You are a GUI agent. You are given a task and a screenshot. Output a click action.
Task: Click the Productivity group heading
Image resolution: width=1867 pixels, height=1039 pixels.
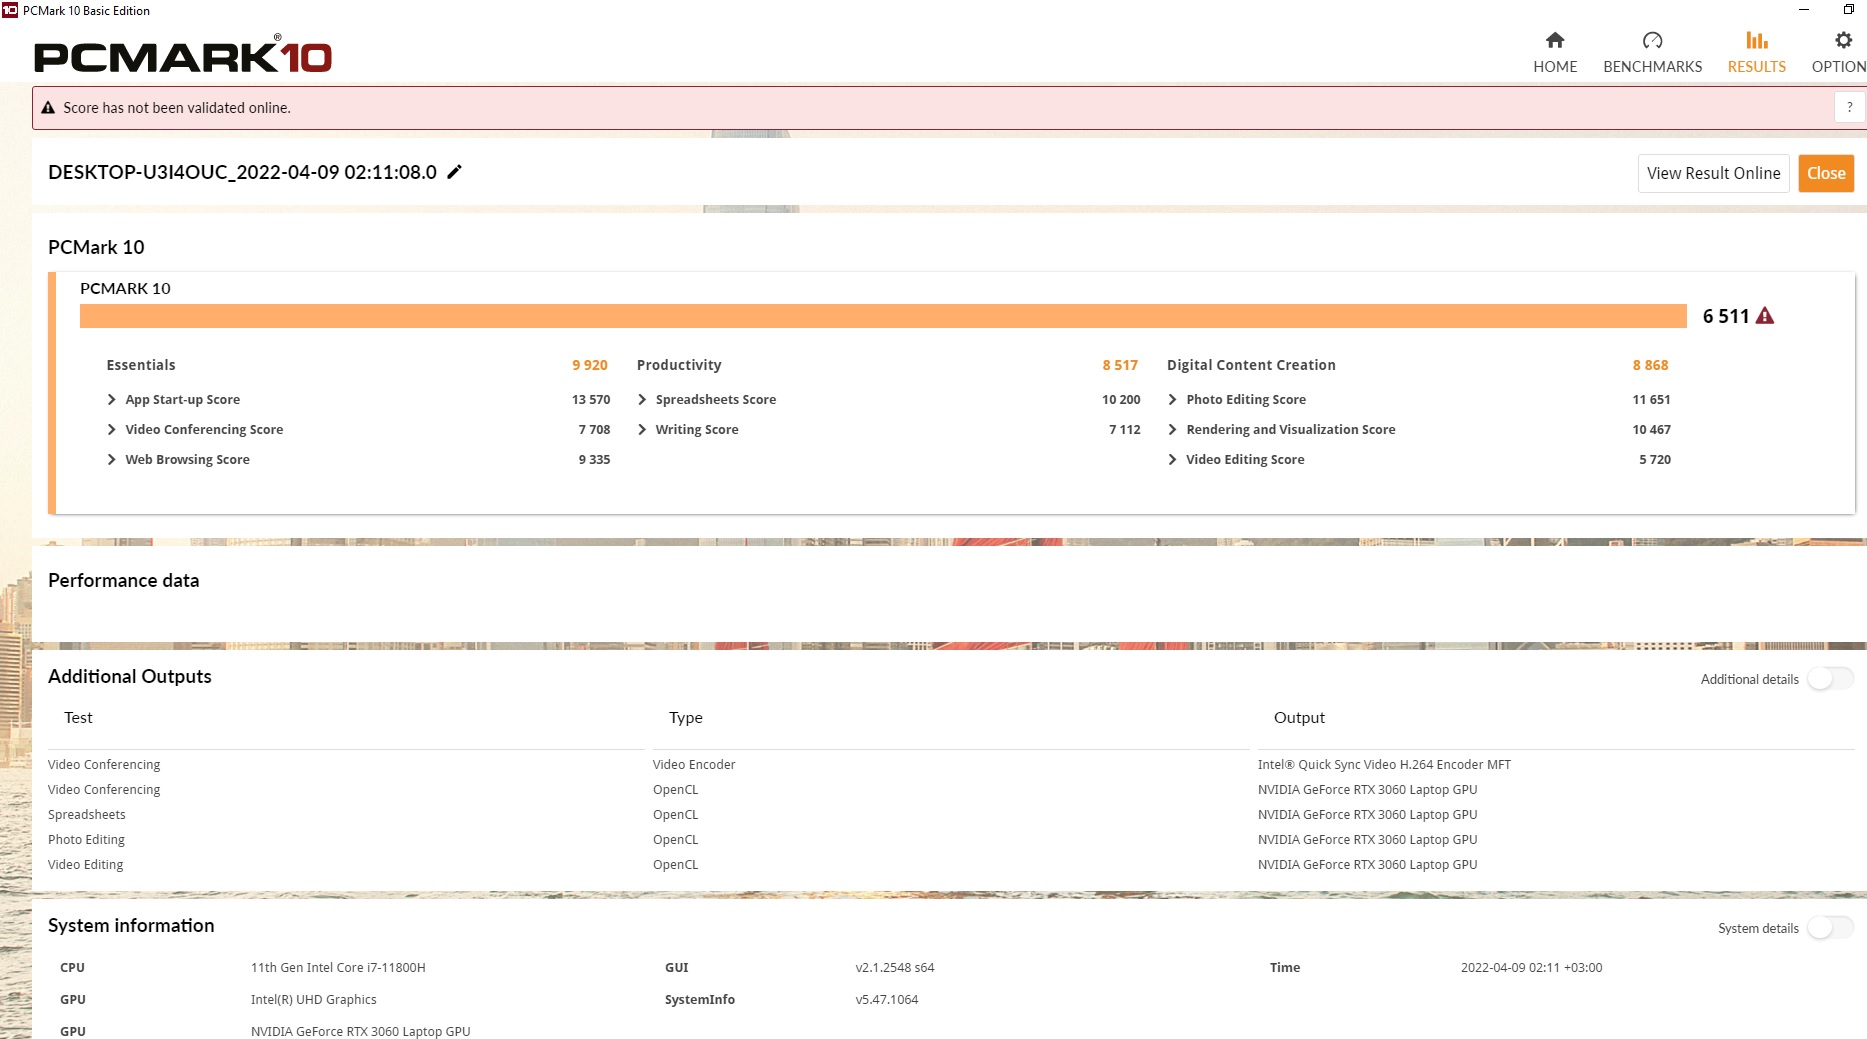[x=679, y=365]
